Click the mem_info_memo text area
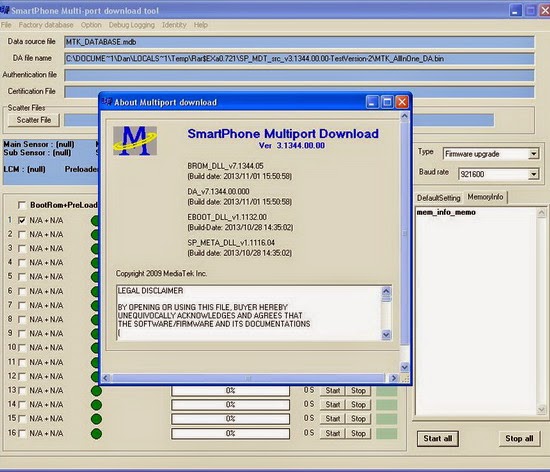Image resolution: width=550 pixels, height=472 pixels. pyautogui.click(x=476, y=311)
